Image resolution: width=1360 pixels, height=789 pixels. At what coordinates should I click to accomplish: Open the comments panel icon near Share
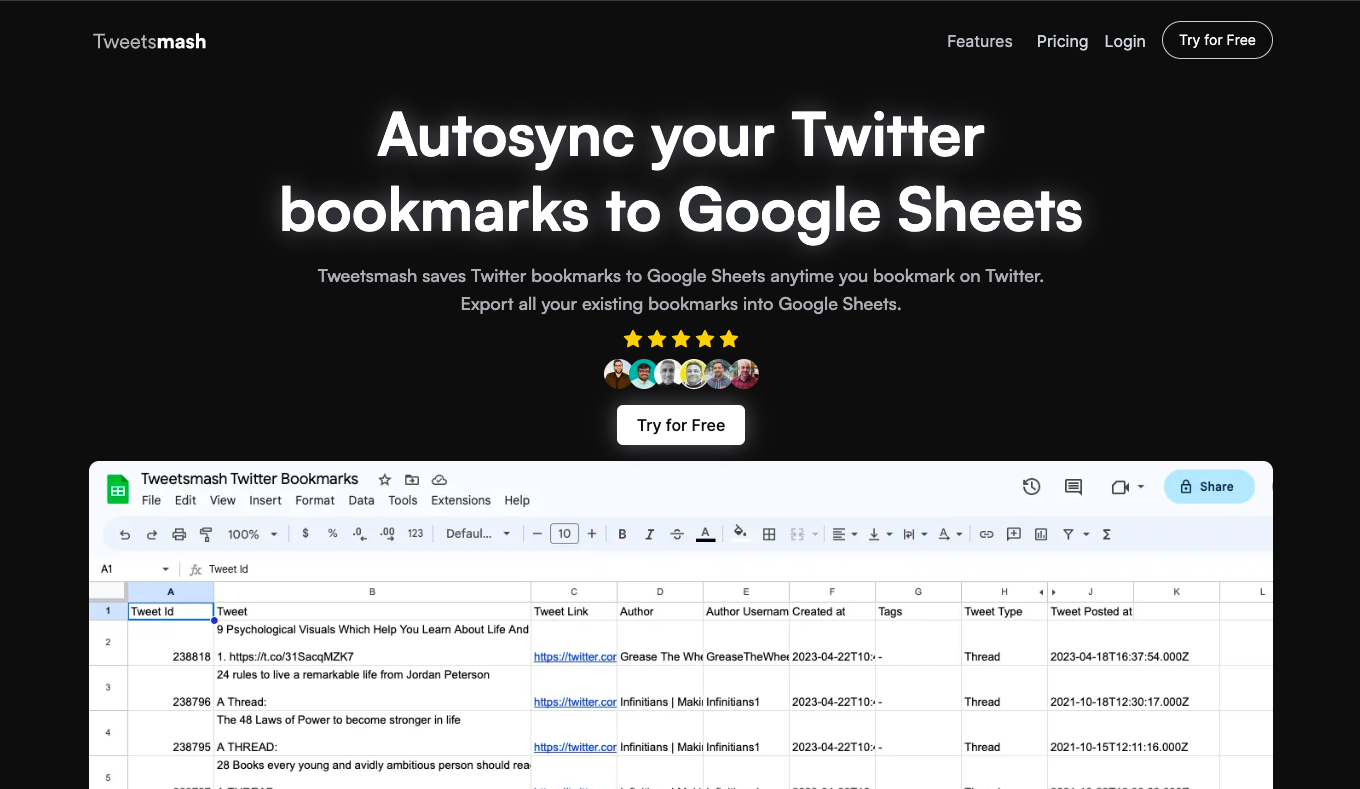point(1074,487)
